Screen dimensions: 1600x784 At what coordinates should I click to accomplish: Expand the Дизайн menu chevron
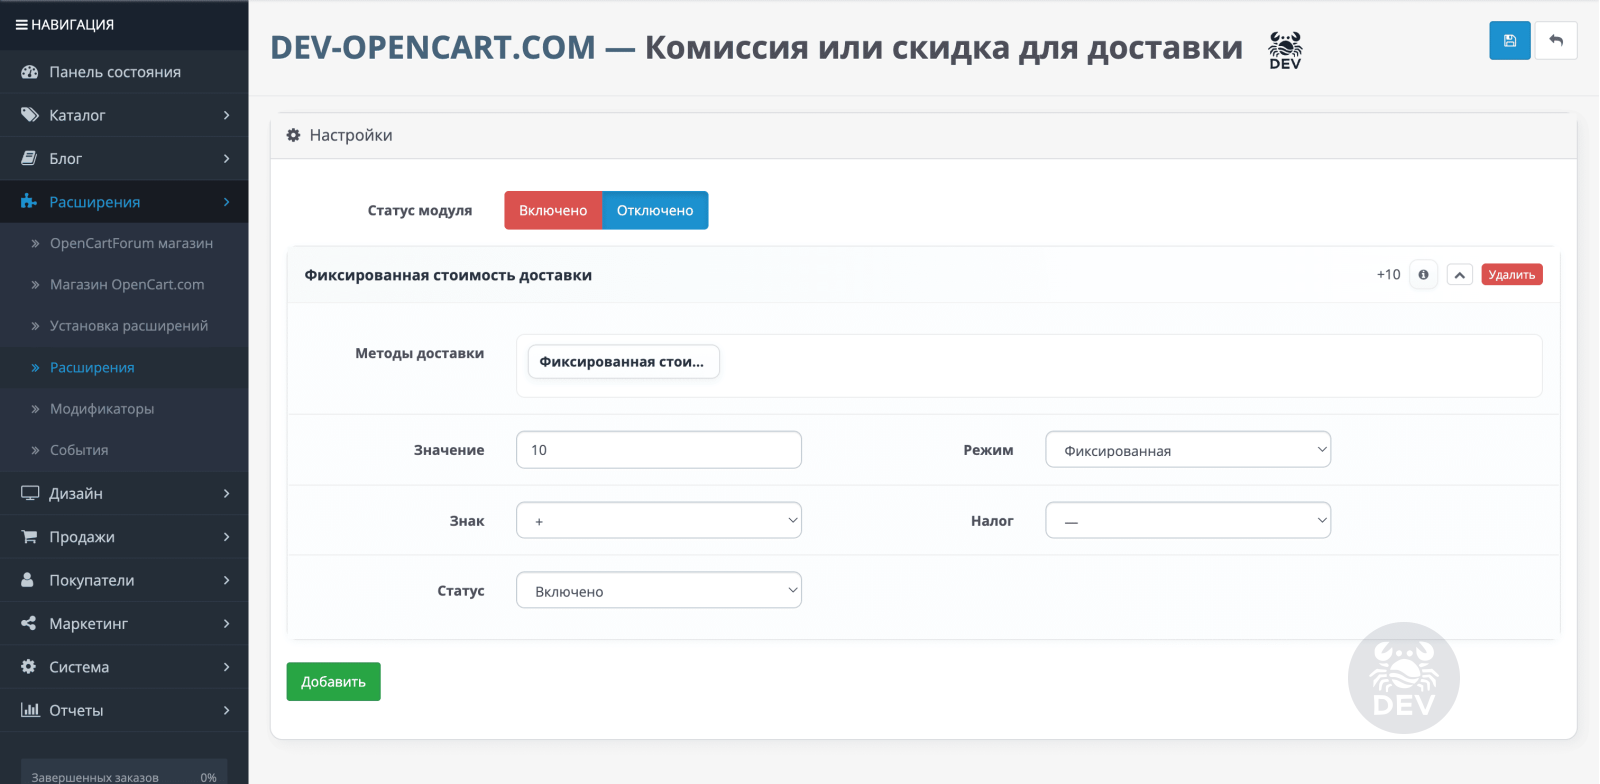click(x=227, y=493)
